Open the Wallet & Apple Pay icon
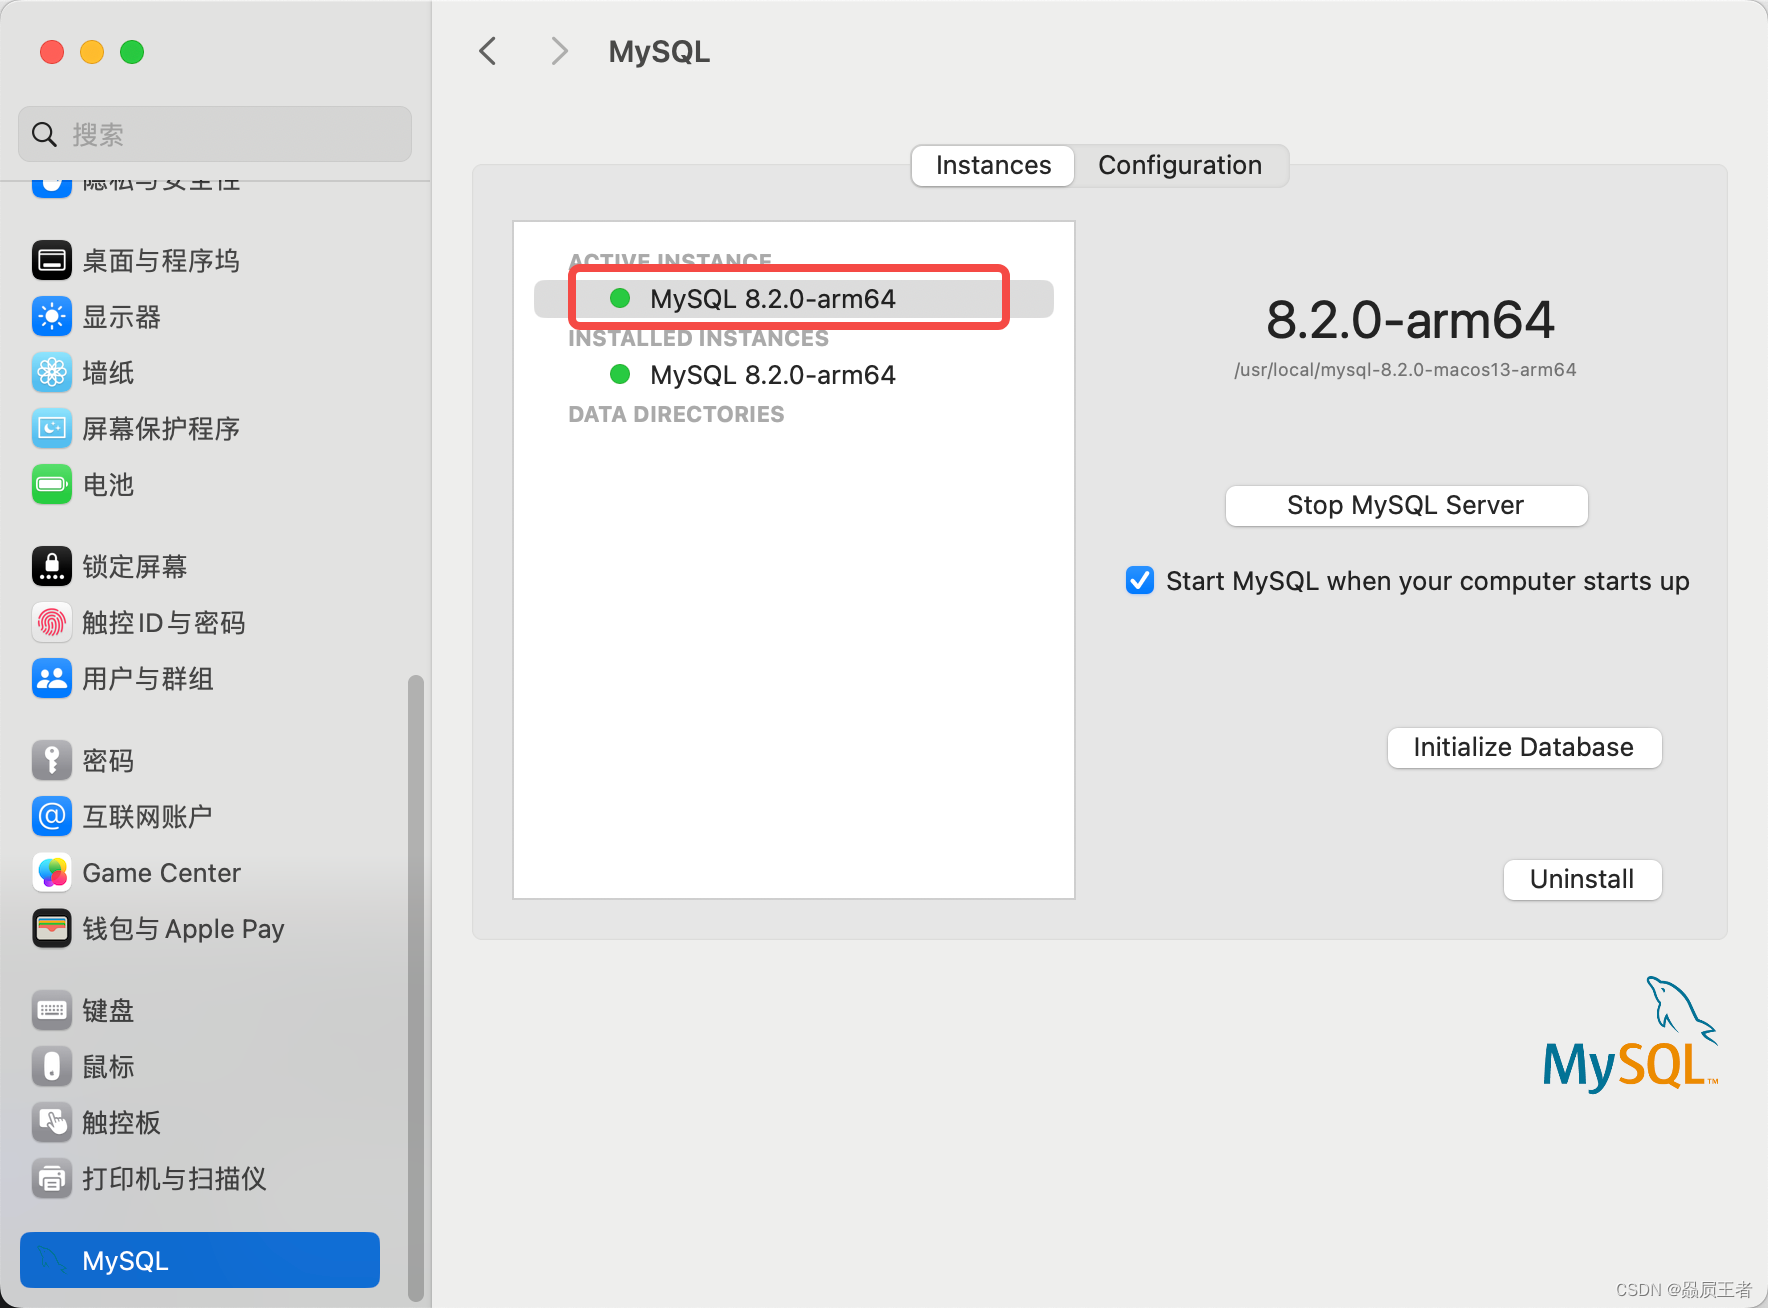The image size is (1768, 1308). (x=52, y=929)
